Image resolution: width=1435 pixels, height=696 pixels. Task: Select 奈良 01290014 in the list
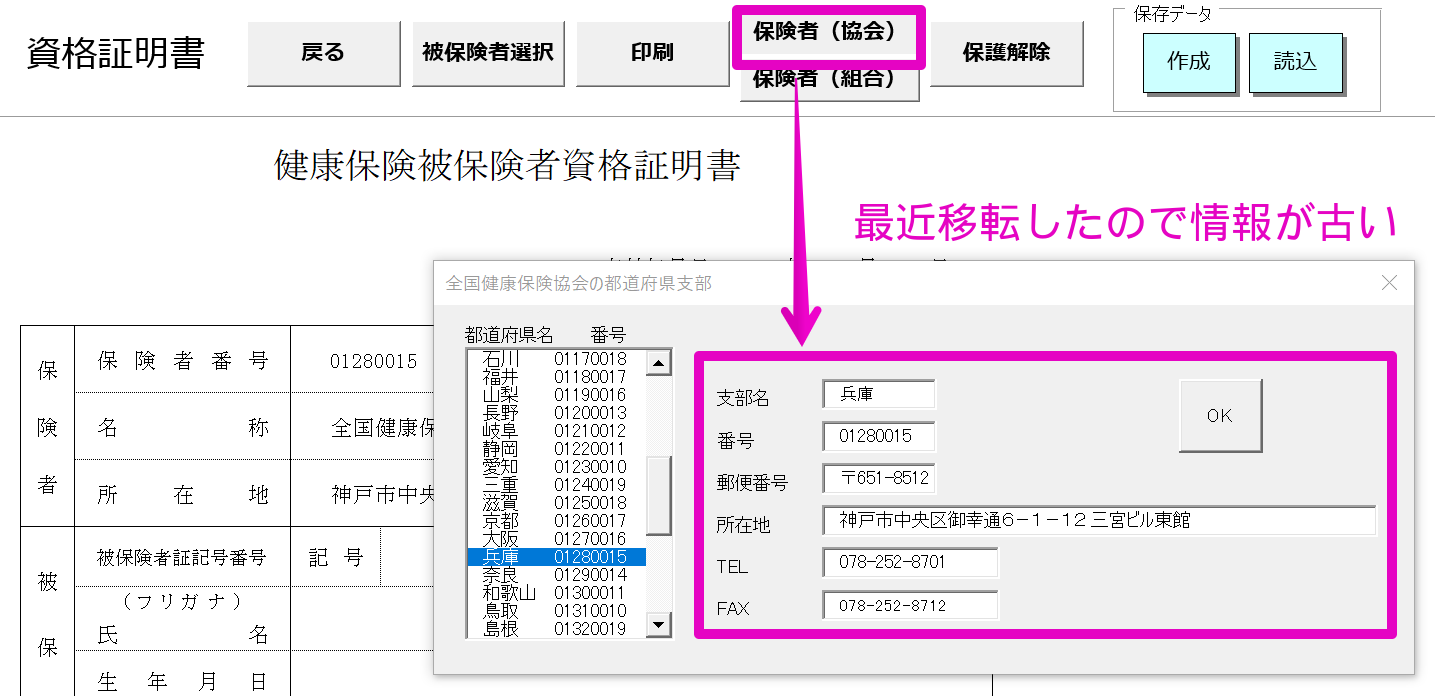pyautogui.click(x=556, y=574)
